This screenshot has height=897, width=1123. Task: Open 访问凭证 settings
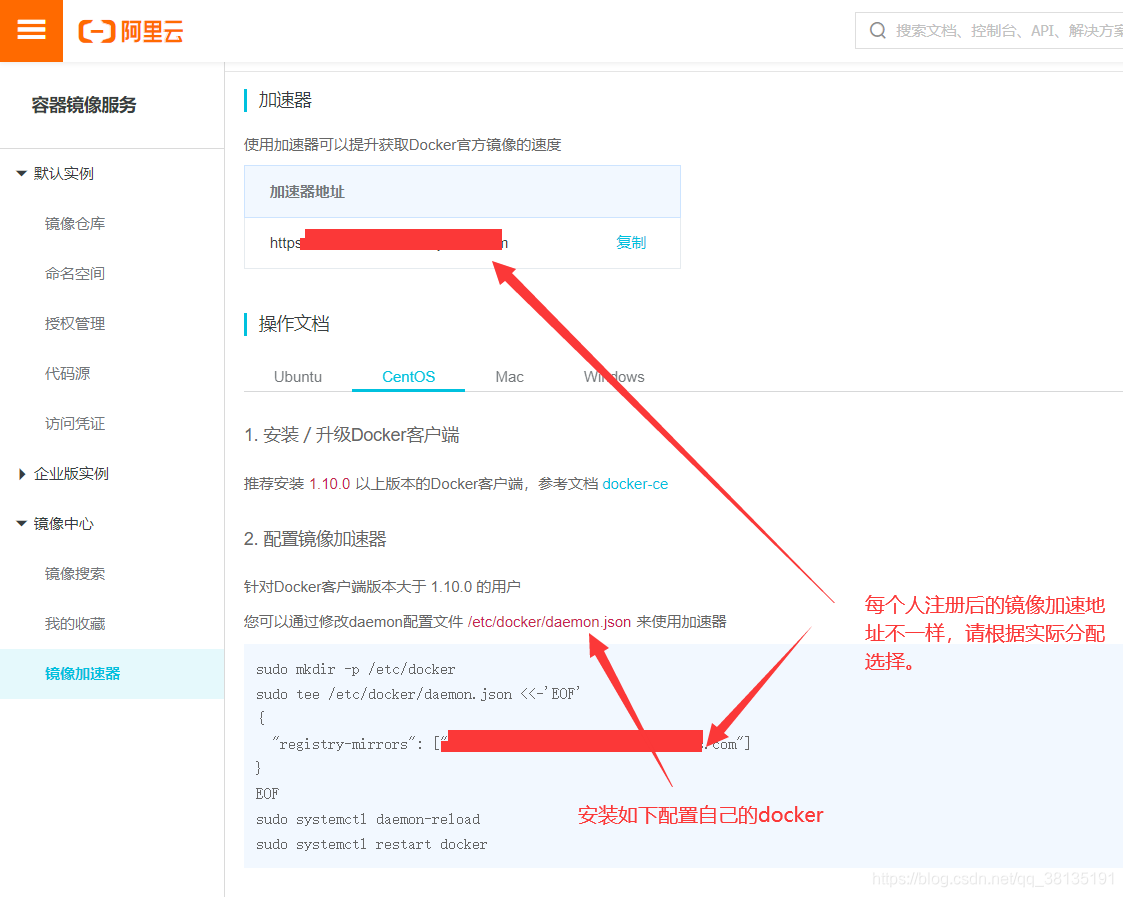click(73, 423)
